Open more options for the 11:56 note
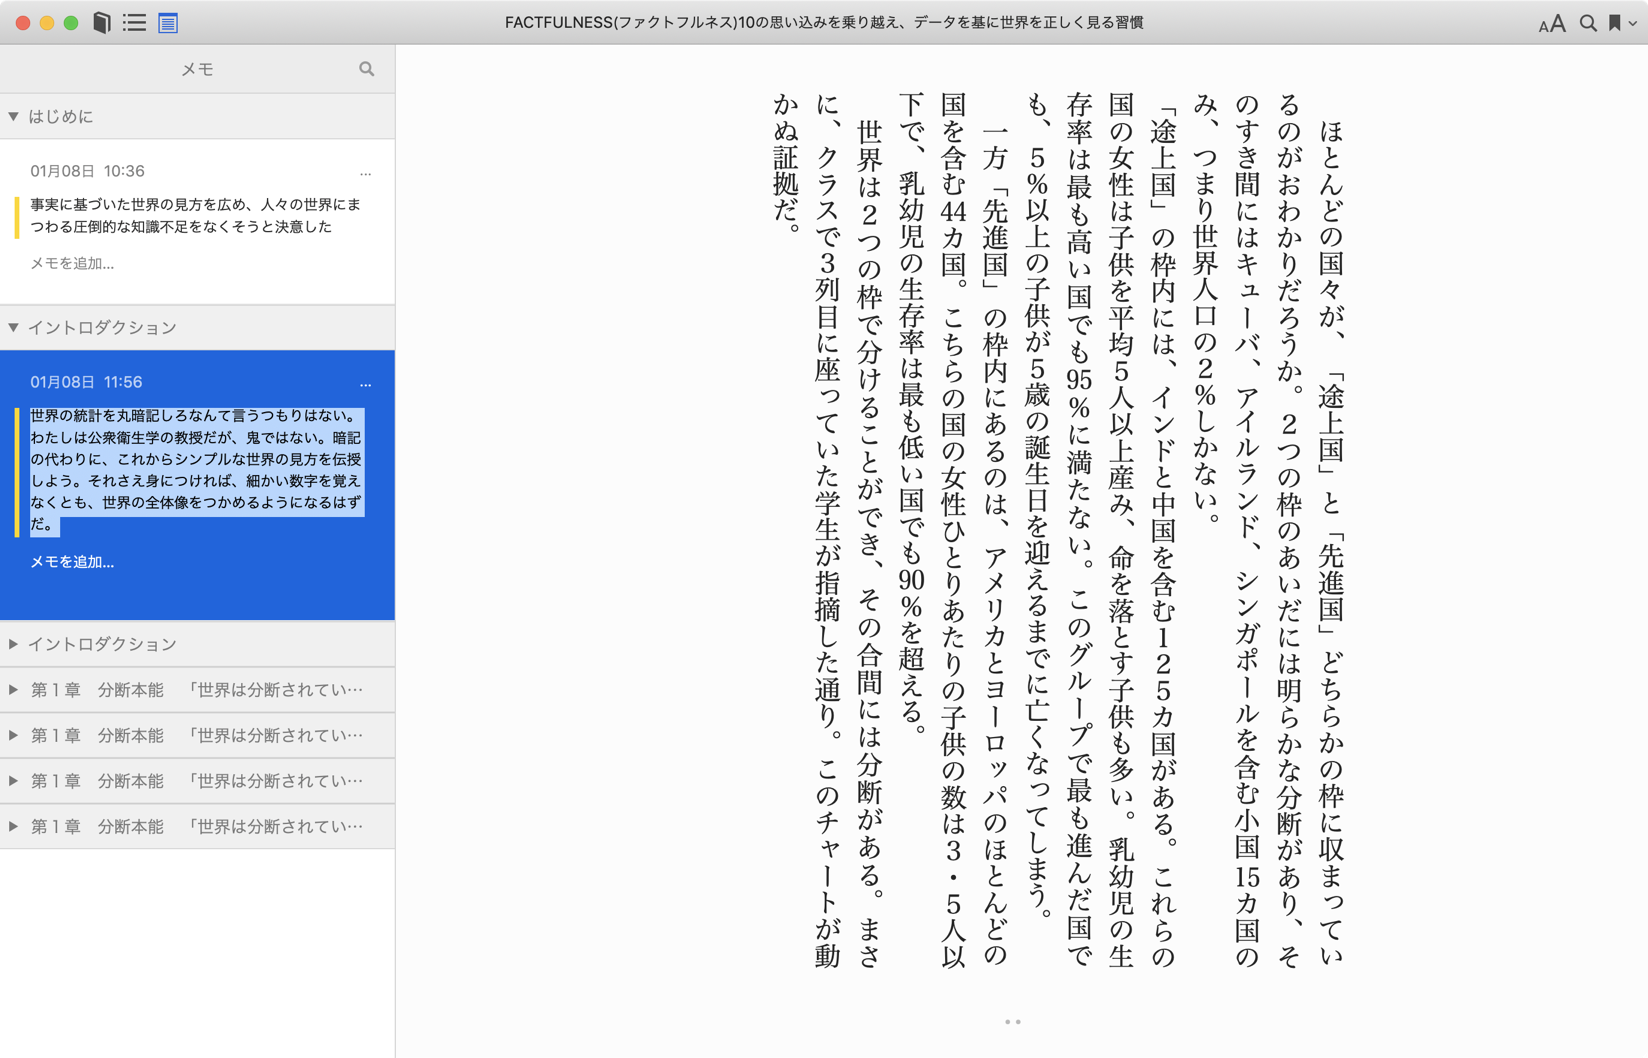Image resolution: width=1648 pixels, height=1058 pixels. click(x=365, y=383)
